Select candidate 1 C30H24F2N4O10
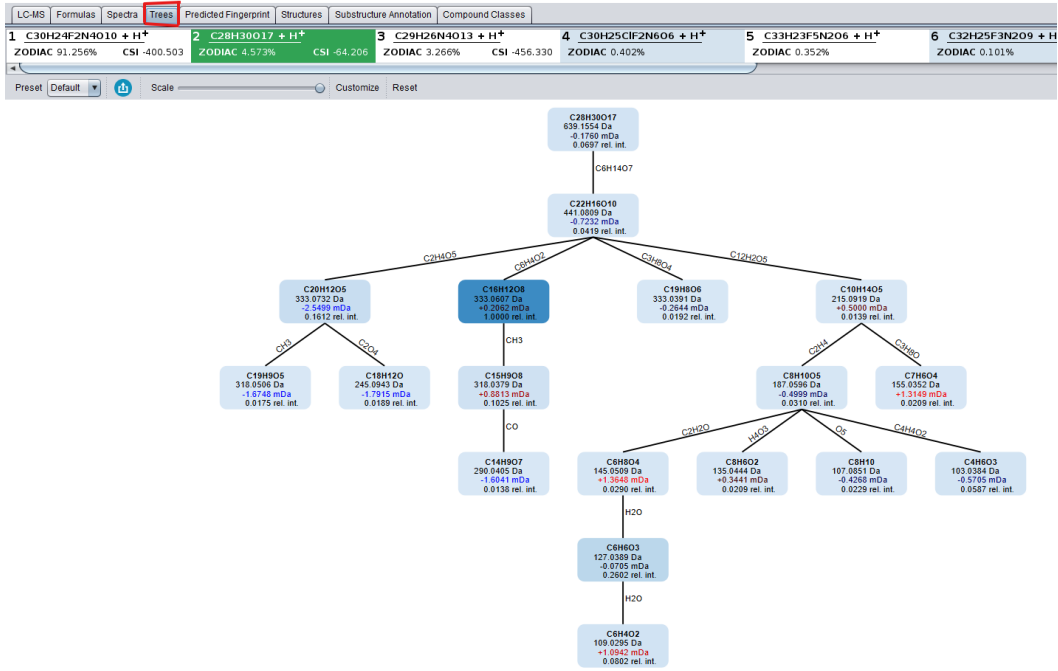Screen dimensions: 1058x671 pyautogui.click(x=95, y=45)
